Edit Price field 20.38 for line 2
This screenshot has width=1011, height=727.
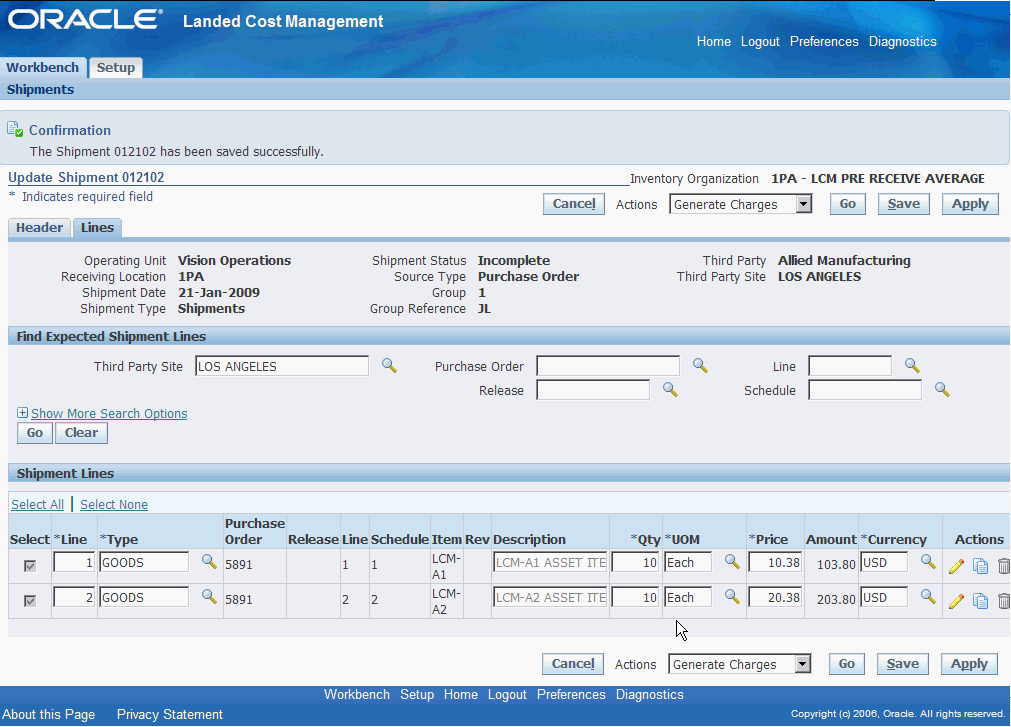pos(775,597)
